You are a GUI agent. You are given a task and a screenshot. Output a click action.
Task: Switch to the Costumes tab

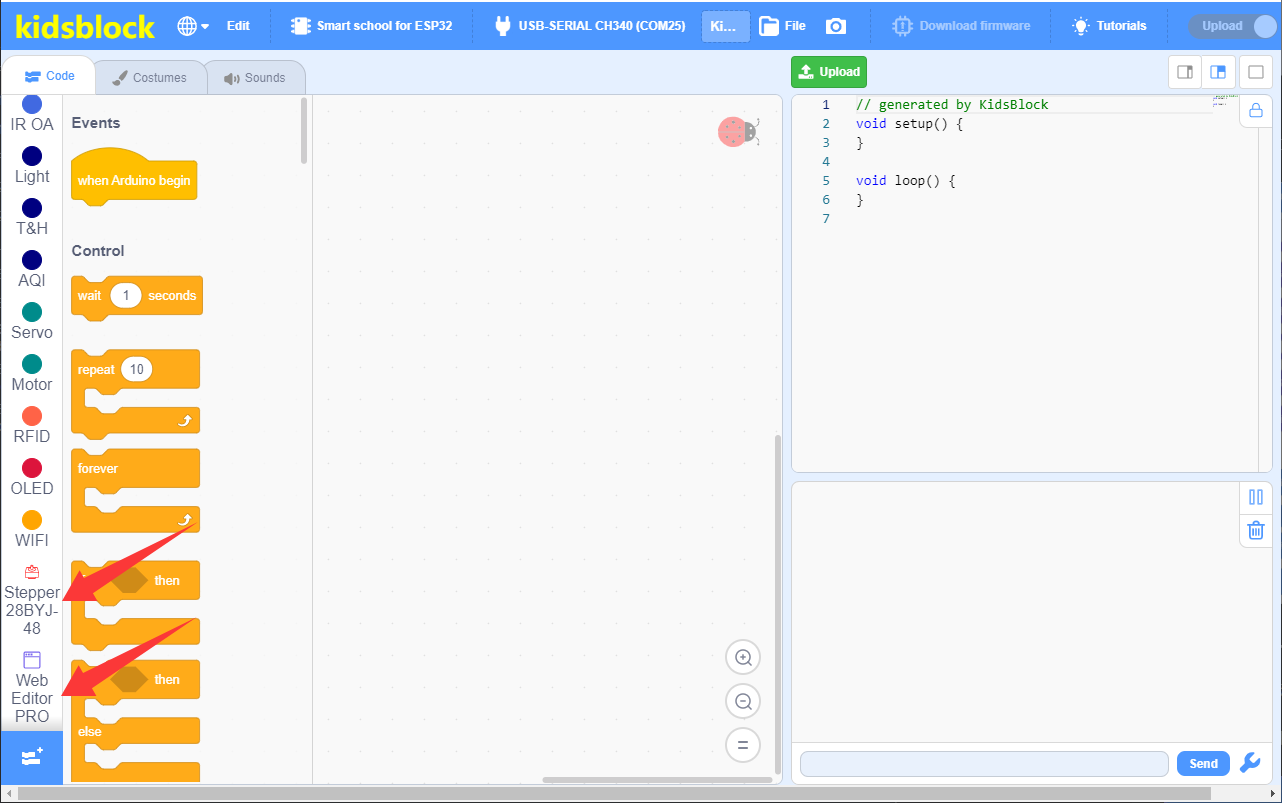coord(150,78)
